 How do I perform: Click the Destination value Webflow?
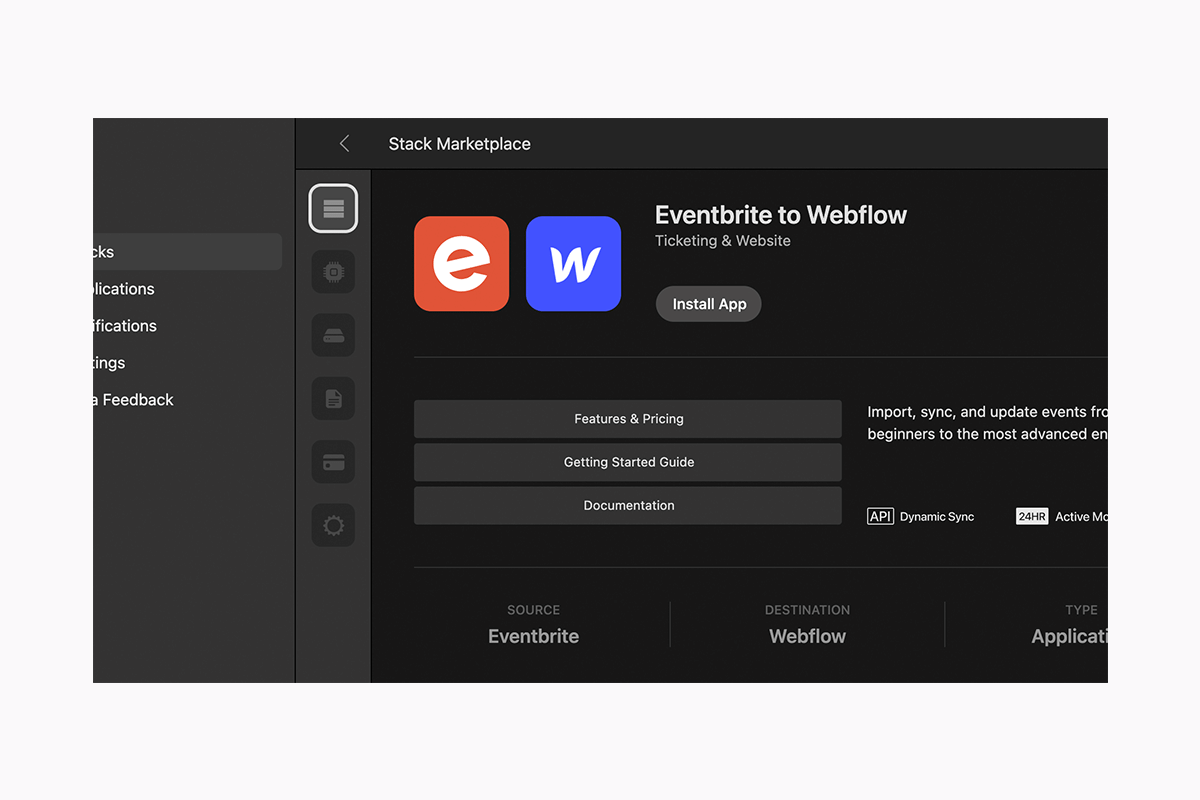click(807, 636)
